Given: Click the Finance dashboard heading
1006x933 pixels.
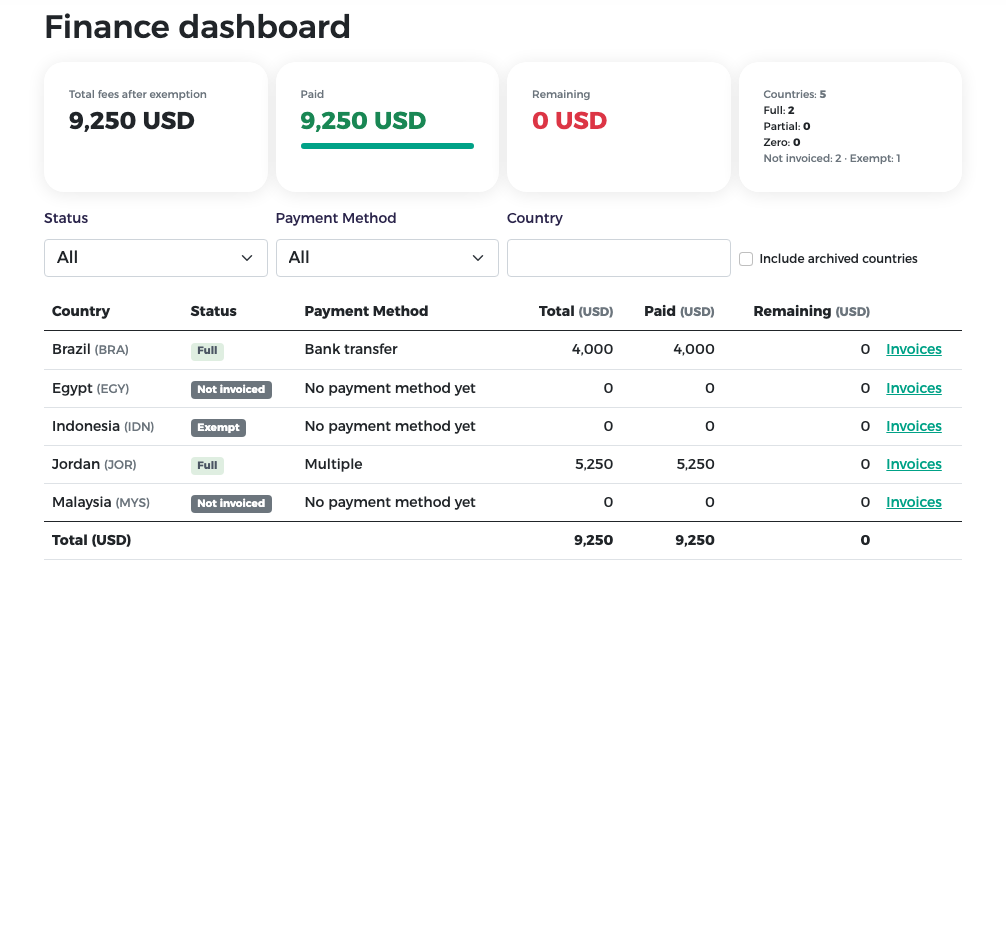Looking at the screenshot, I should tap(197, 27).
